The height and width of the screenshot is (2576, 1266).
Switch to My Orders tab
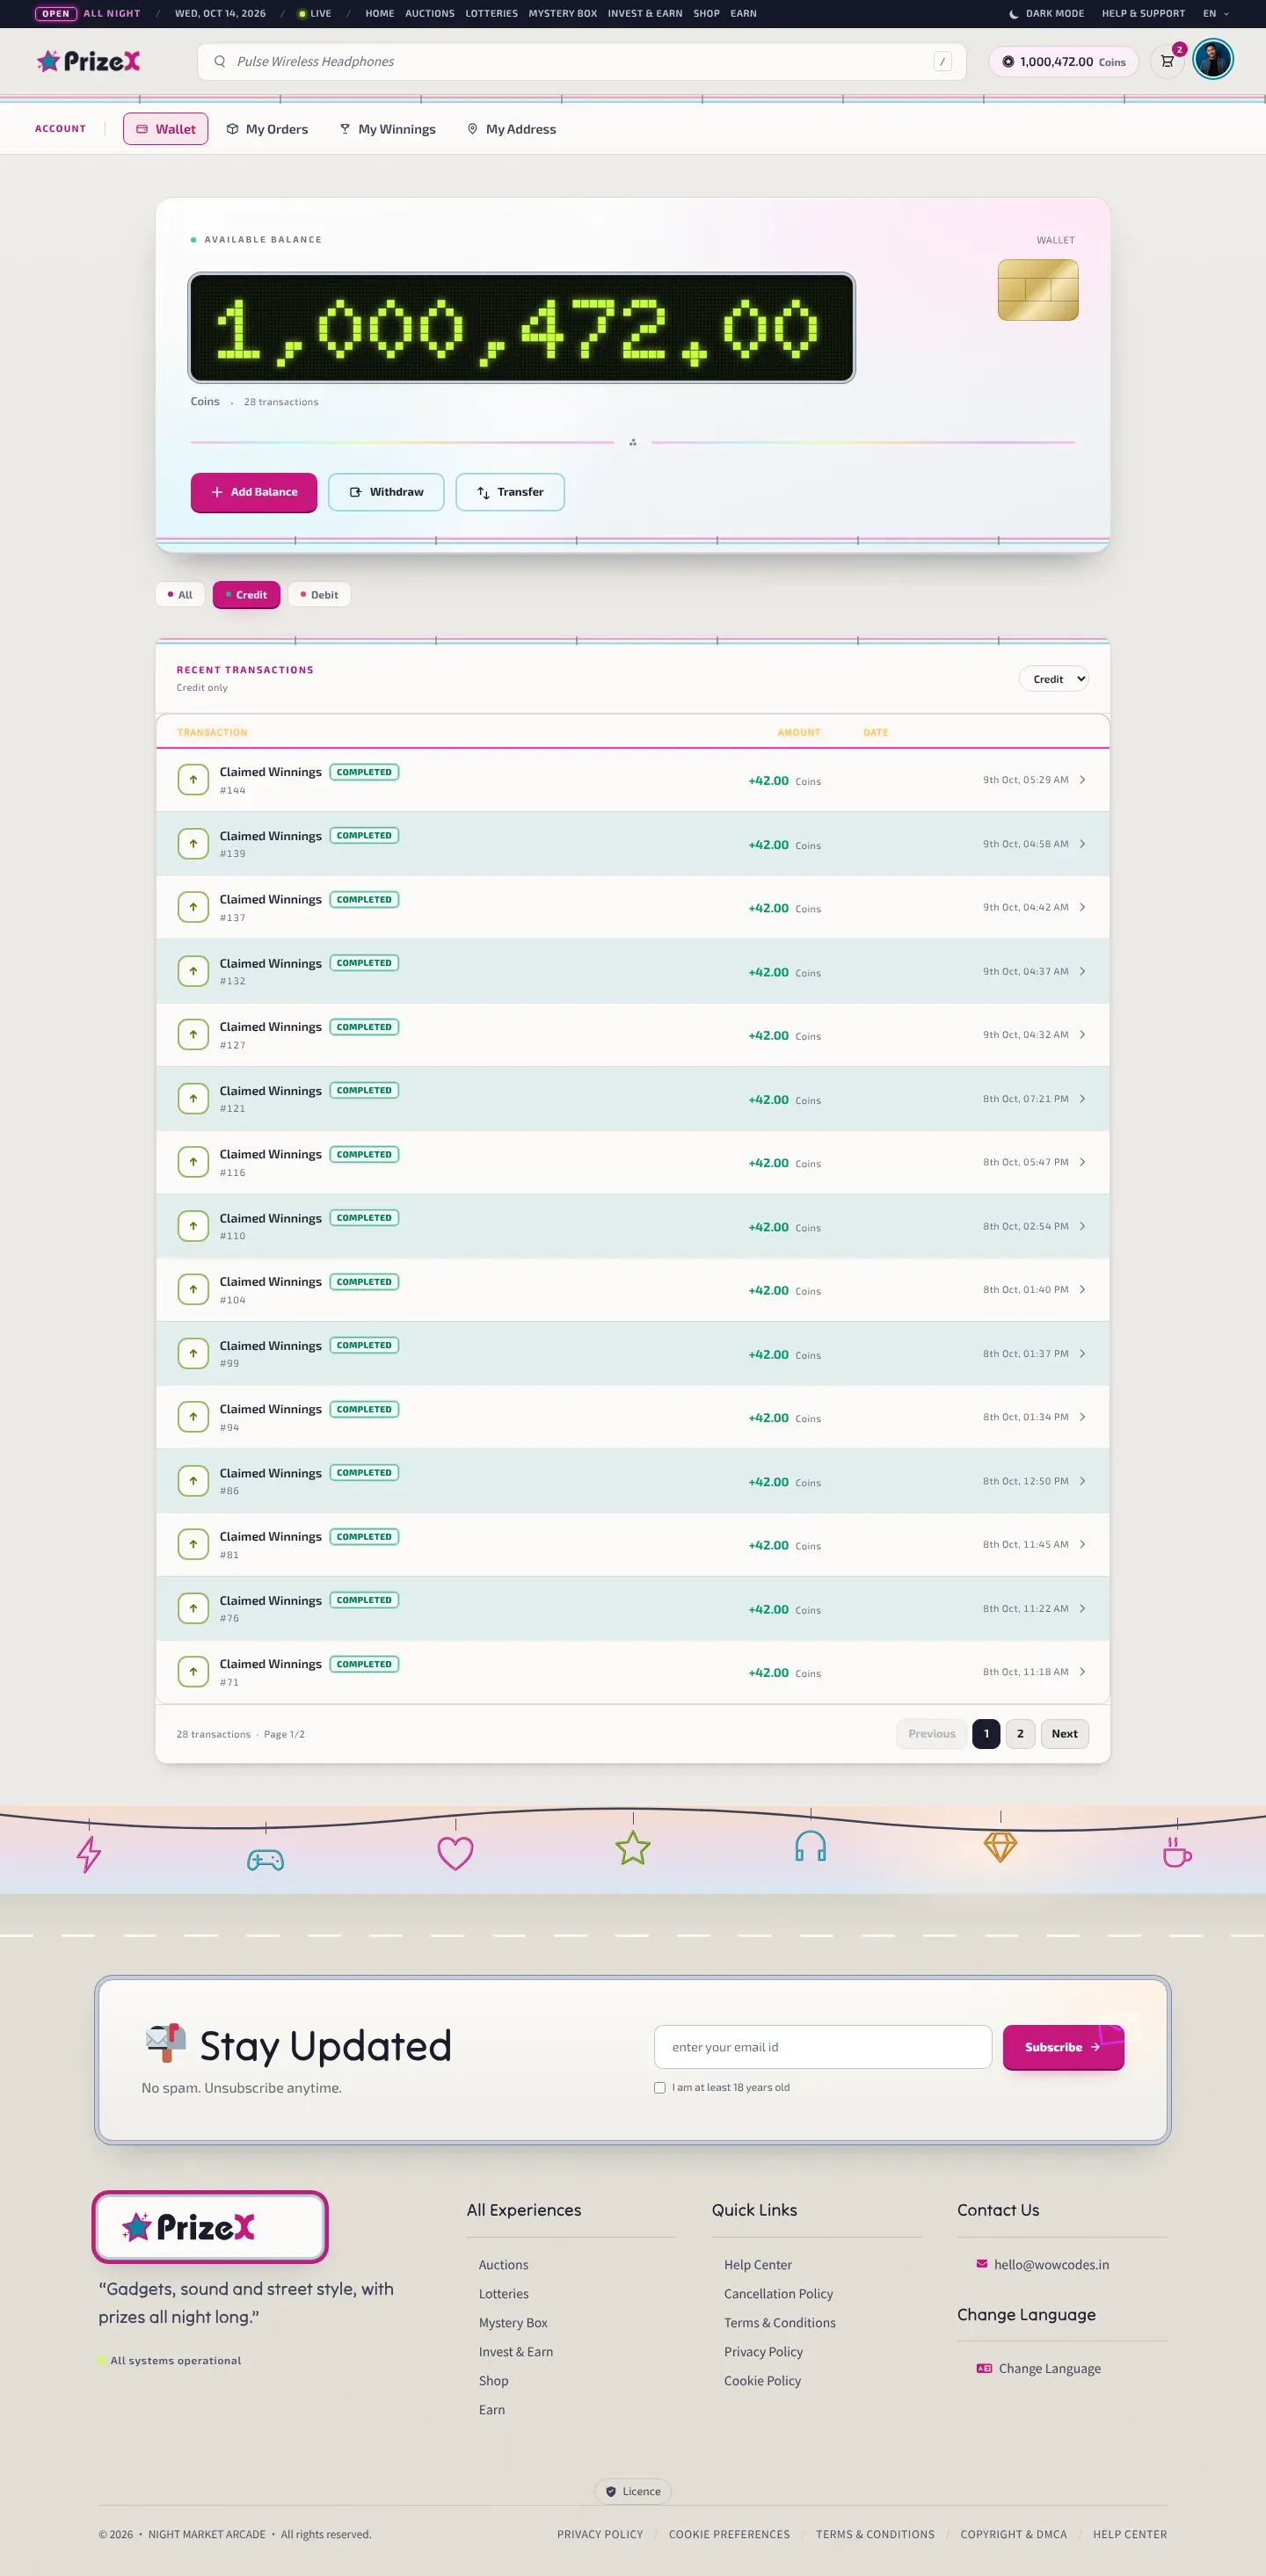(x=267, y=129)
